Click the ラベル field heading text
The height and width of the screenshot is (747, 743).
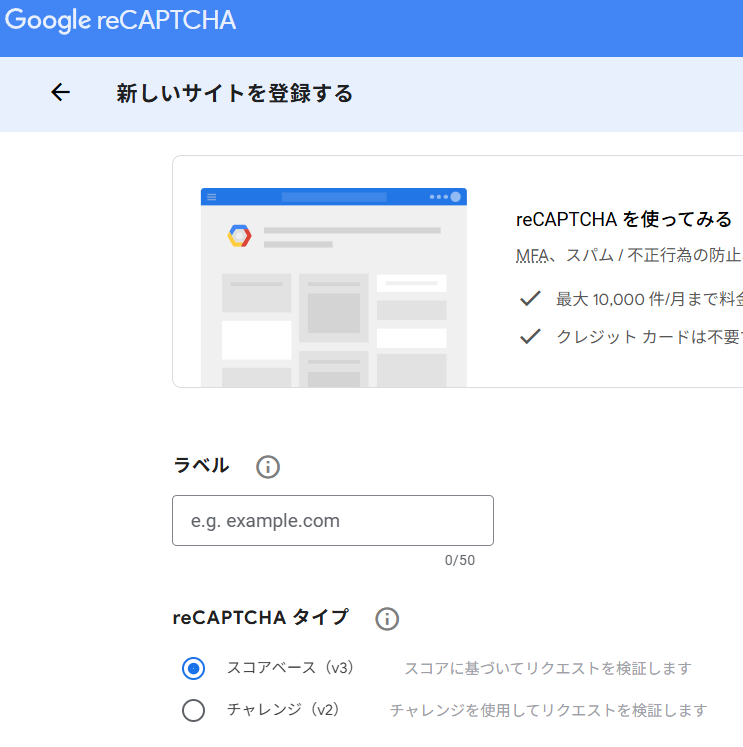(x=201, y=466)
